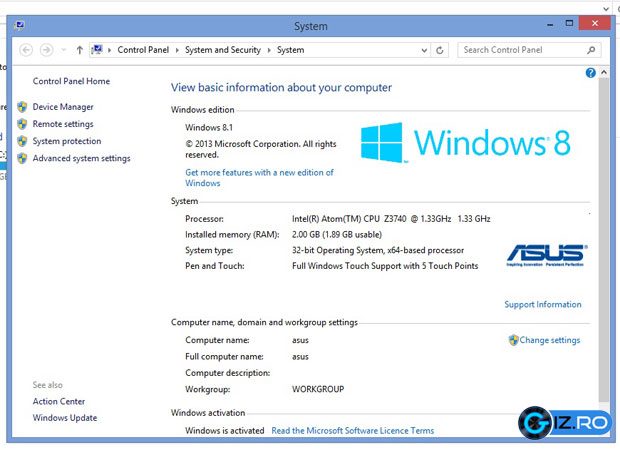
Task: Click the text 2.00 GB (1.89 GB usable)
Action: tap(337, 234)
